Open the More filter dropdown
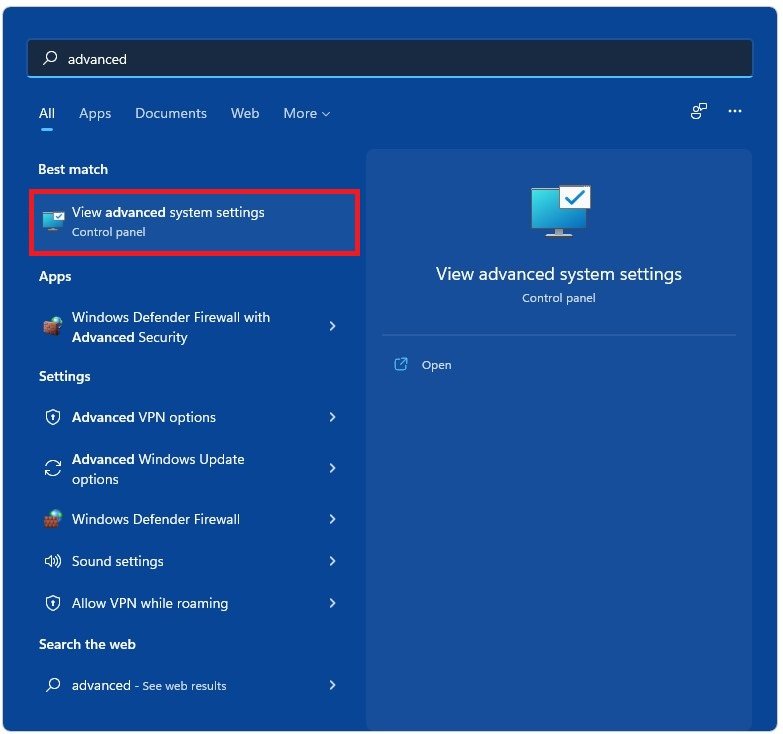 tap(307, 113)
